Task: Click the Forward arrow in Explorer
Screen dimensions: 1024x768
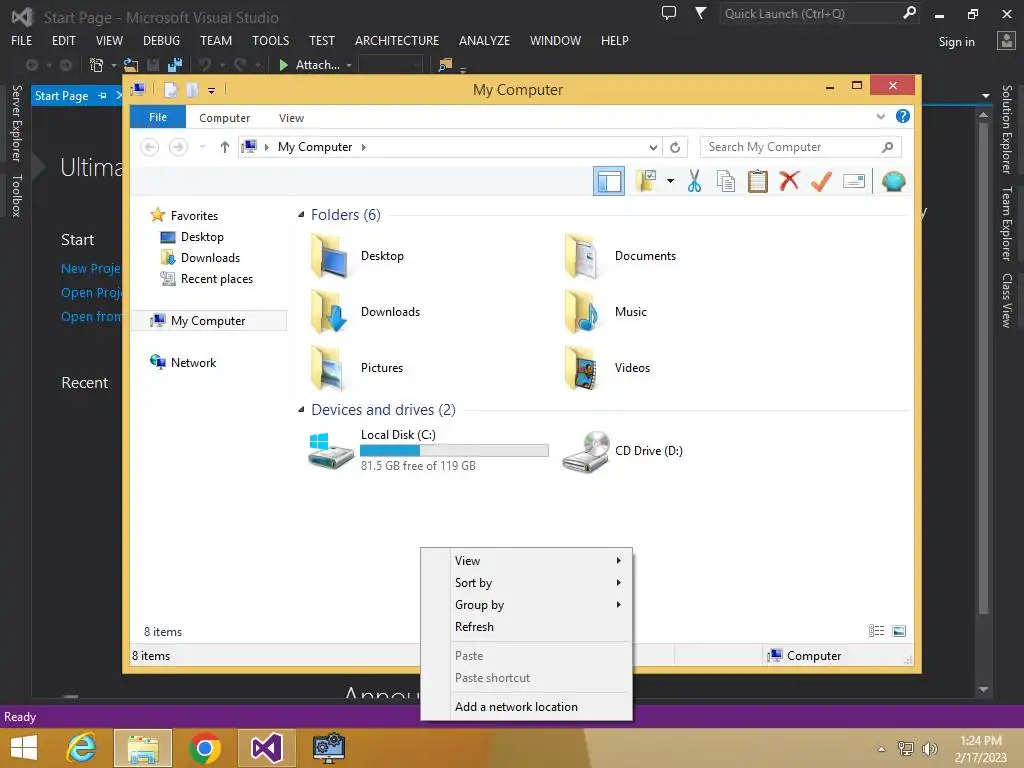Action: (178, 147)
